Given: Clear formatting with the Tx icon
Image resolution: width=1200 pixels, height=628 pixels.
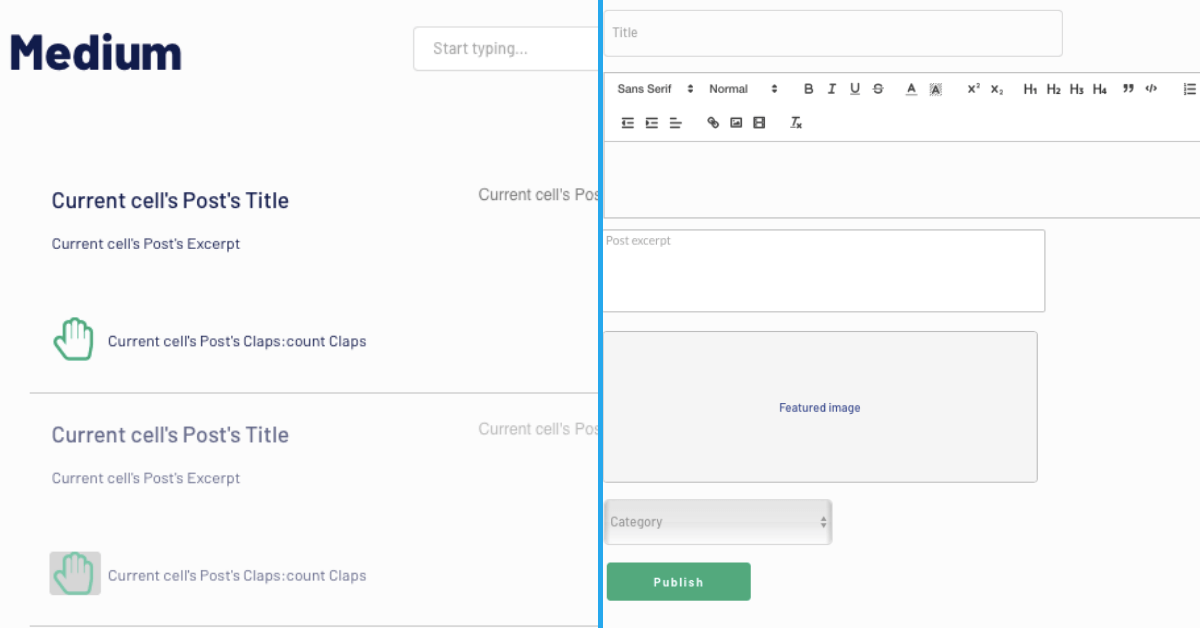Looking at the screenshot, I should point(796,122).
